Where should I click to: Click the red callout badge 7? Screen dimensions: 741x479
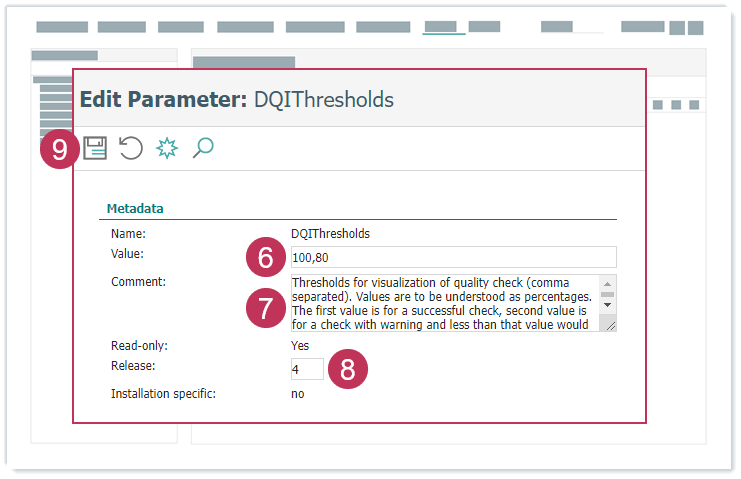pyautogui.click(x=265, y=307)
